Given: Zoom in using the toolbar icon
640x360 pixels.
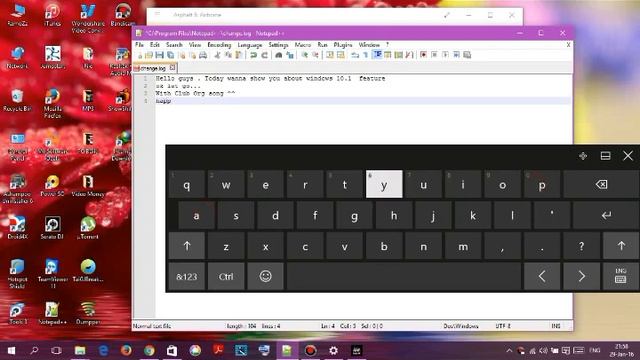Looking at the screenshot, I should 305,55.
